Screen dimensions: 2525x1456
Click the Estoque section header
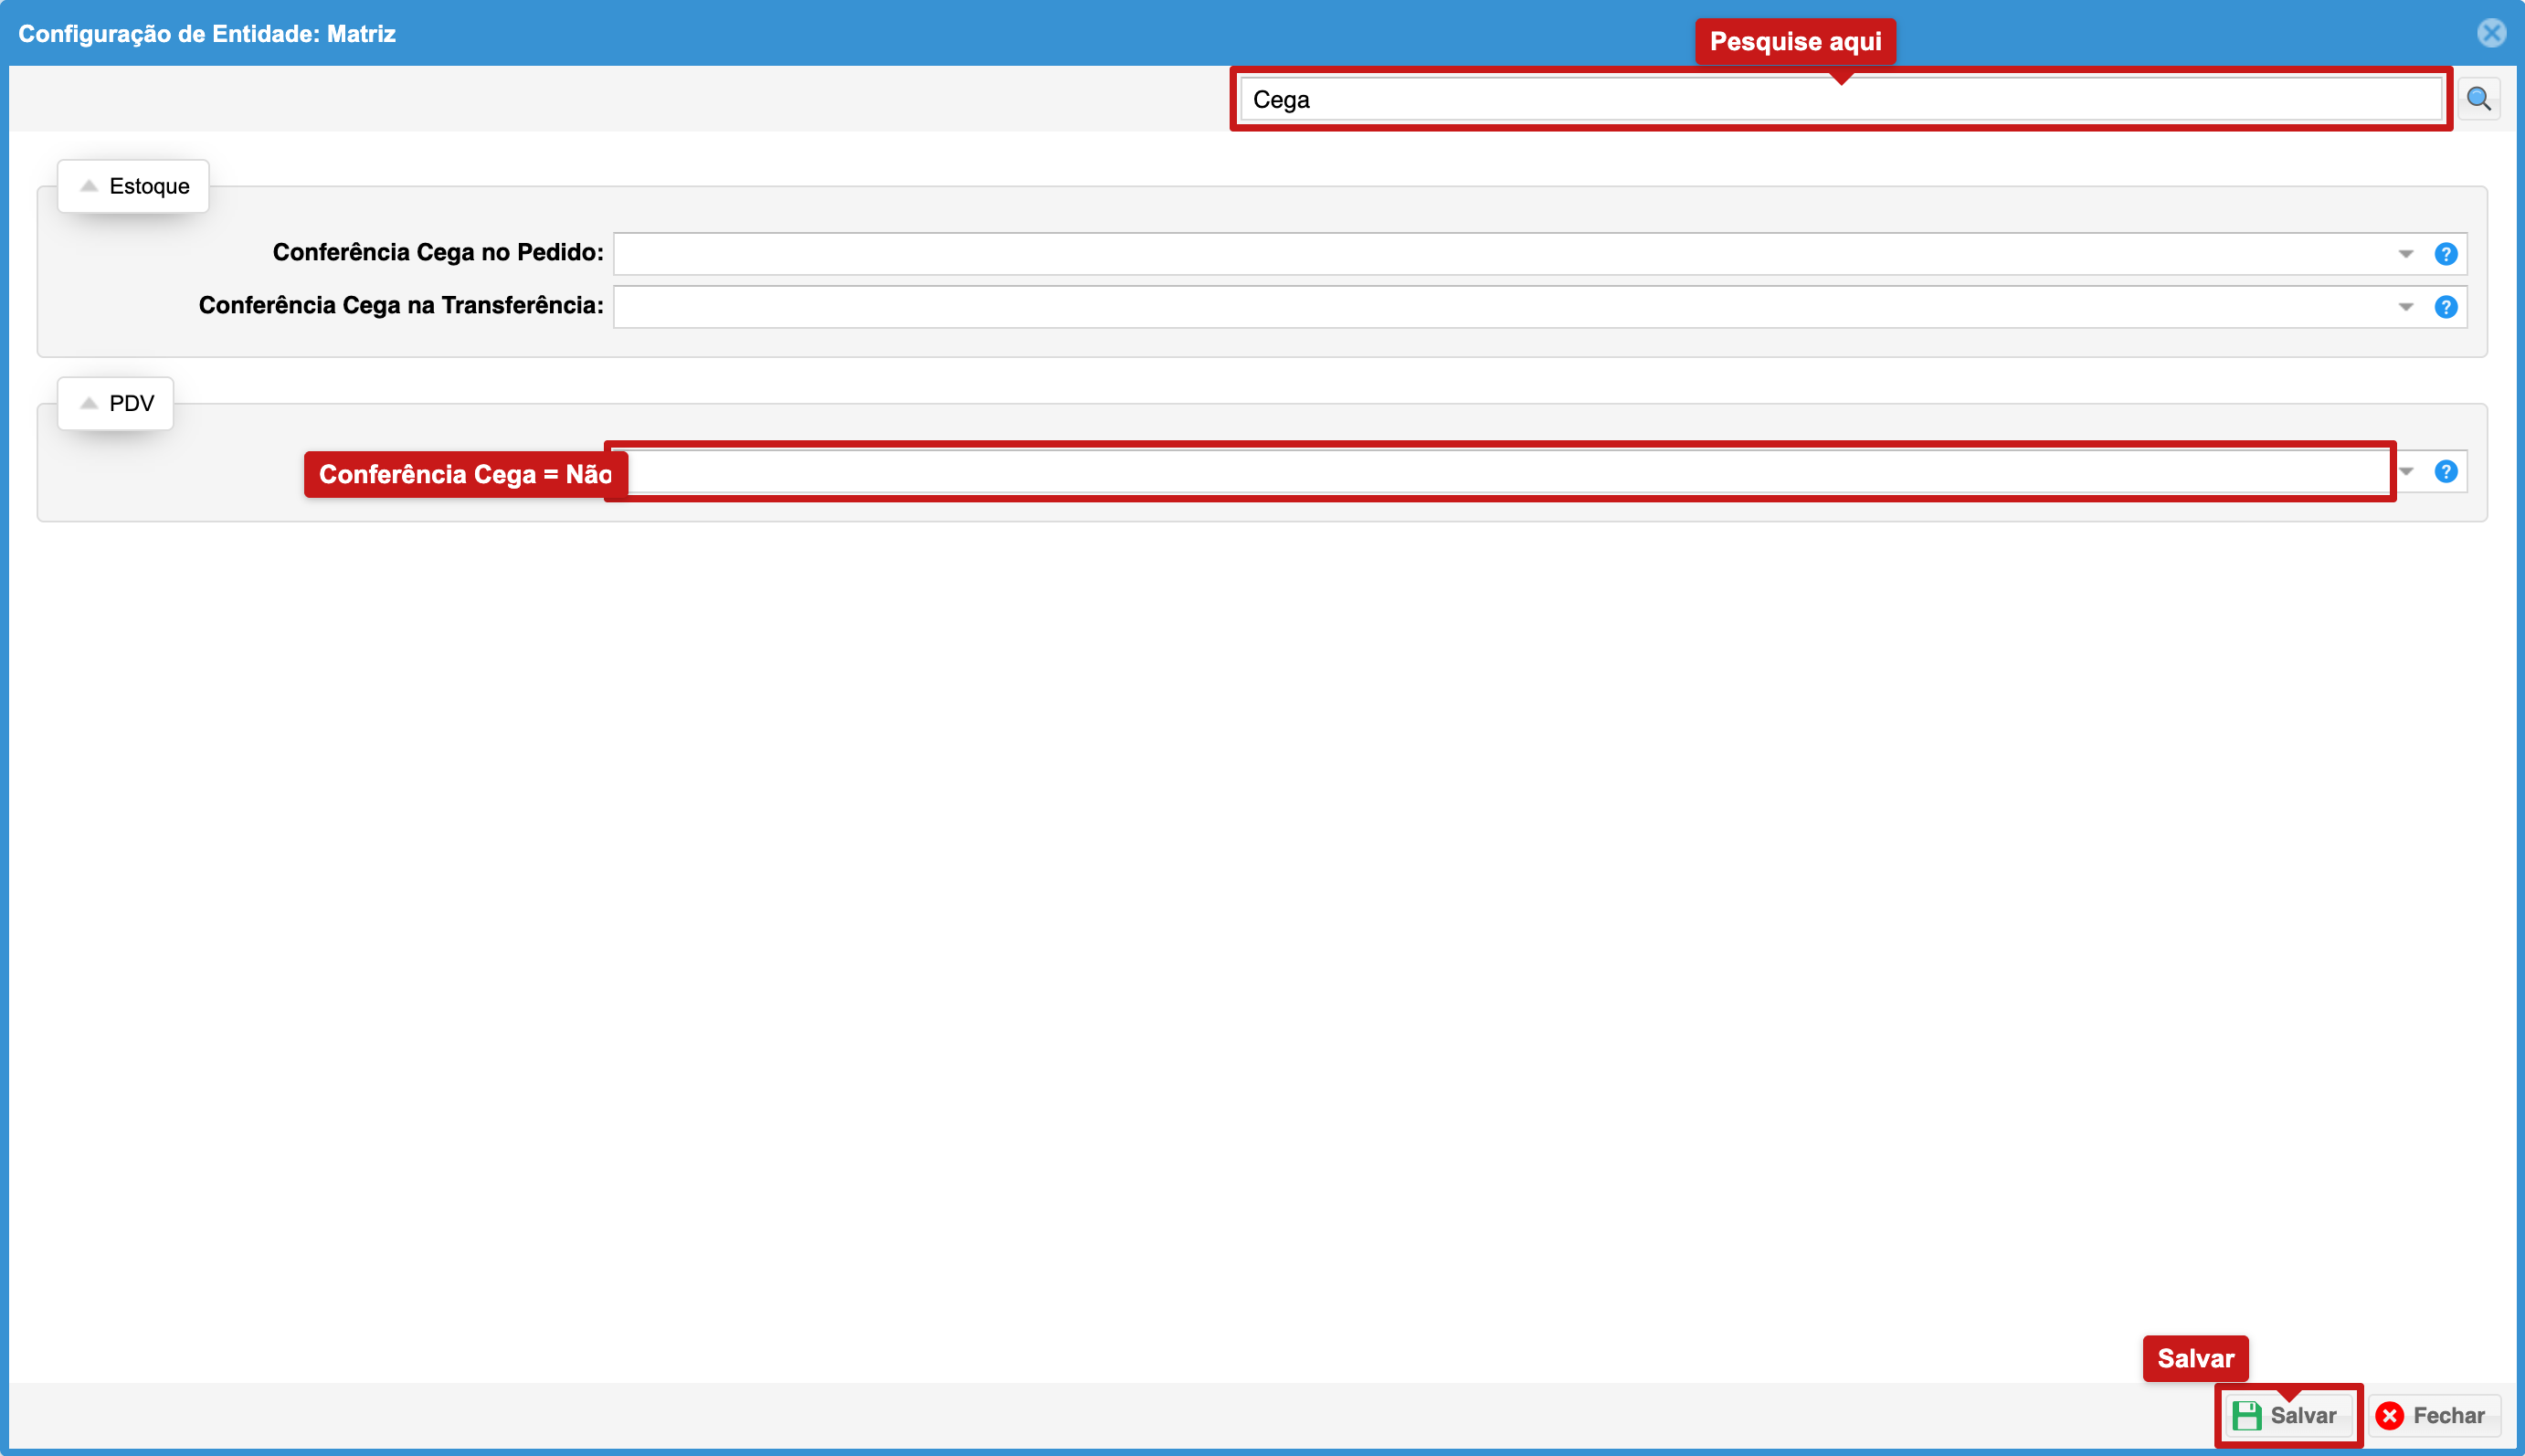point(133,186)
